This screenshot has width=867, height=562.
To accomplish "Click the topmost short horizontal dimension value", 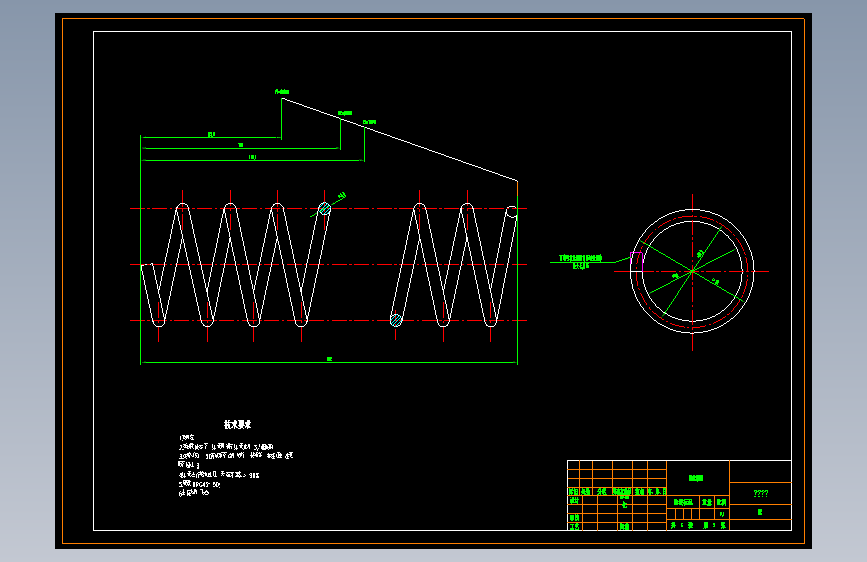I will [211, 134].
